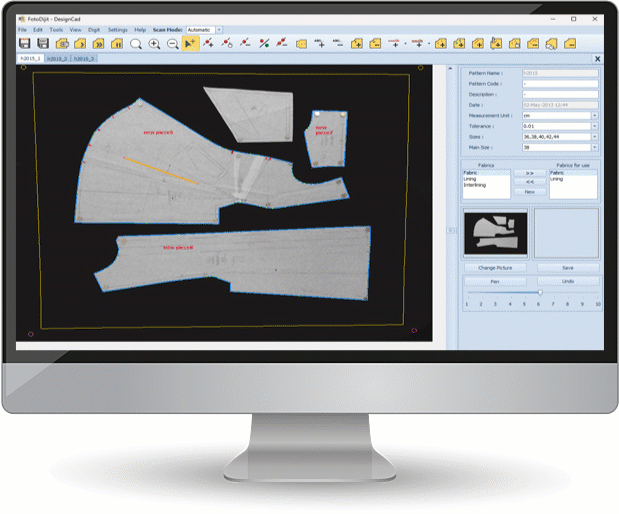Open the Digit menu

pyautogui.click(x=94, y=30)
